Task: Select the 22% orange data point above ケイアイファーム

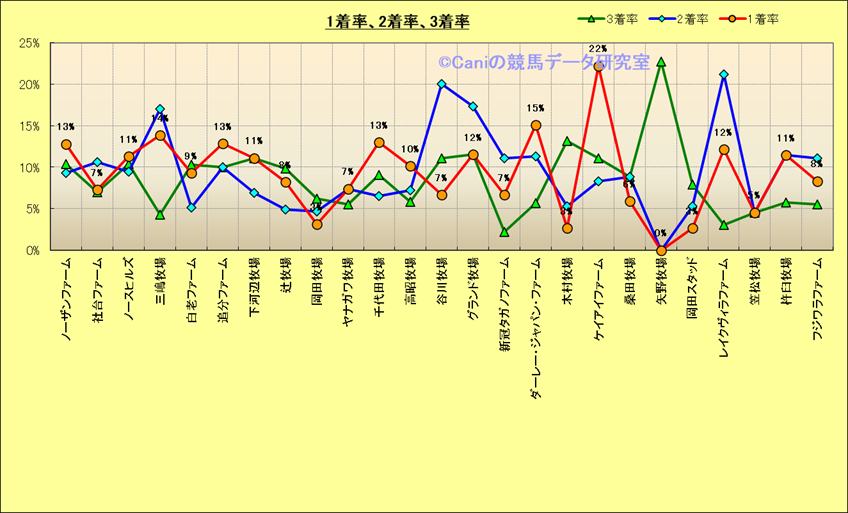Action: [598, 66]
